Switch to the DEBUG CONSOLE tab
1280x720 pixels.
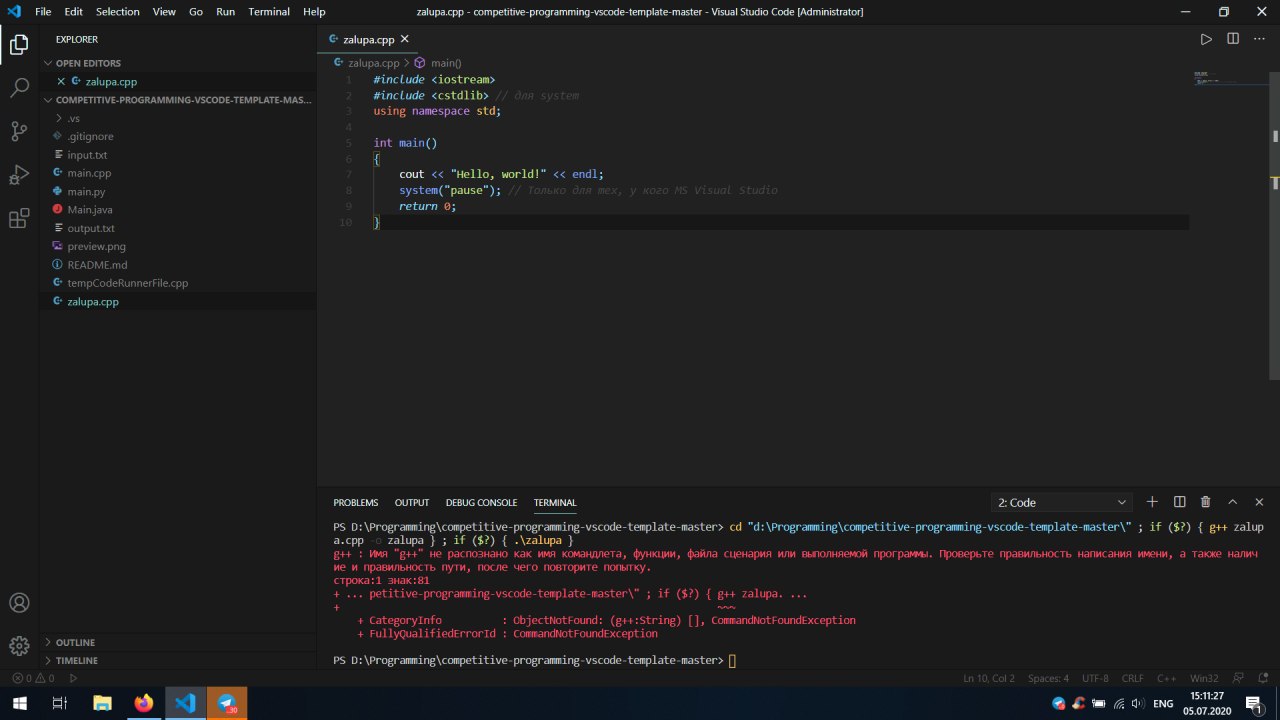click(x=481, y=503)
